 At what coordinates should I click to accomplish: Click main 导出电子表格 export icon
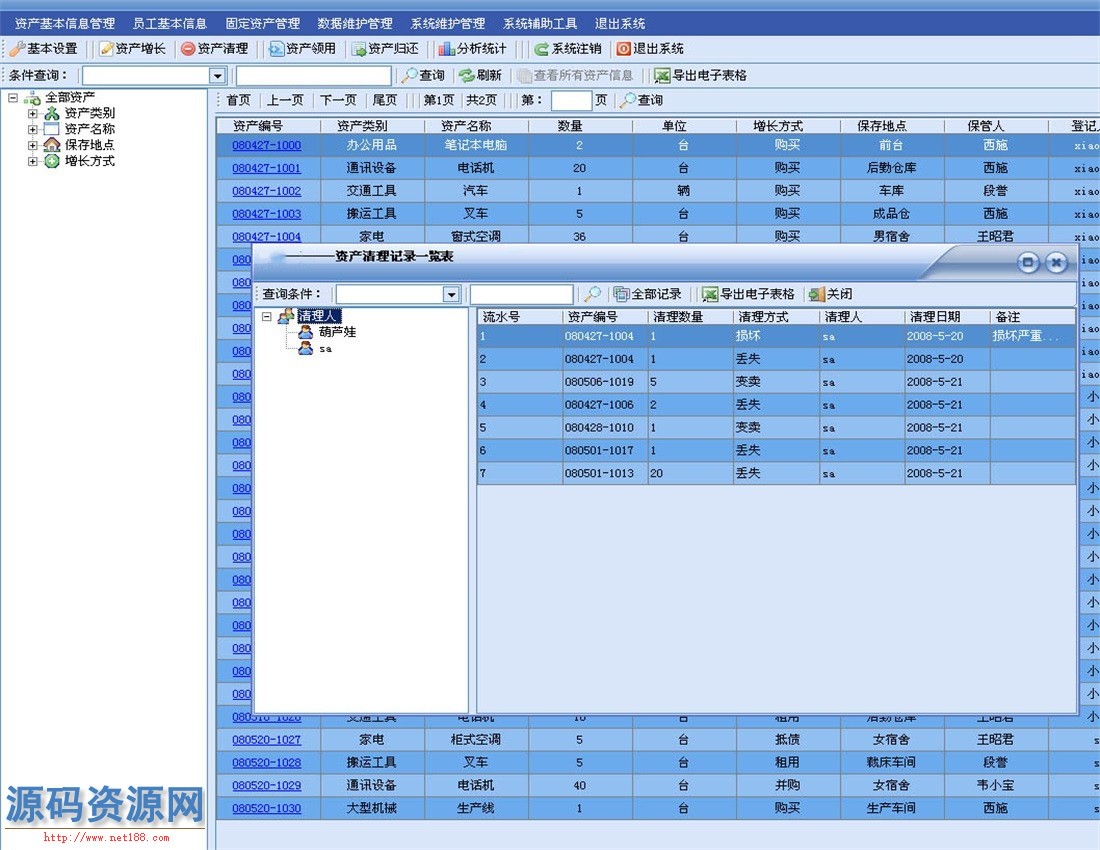662,75
